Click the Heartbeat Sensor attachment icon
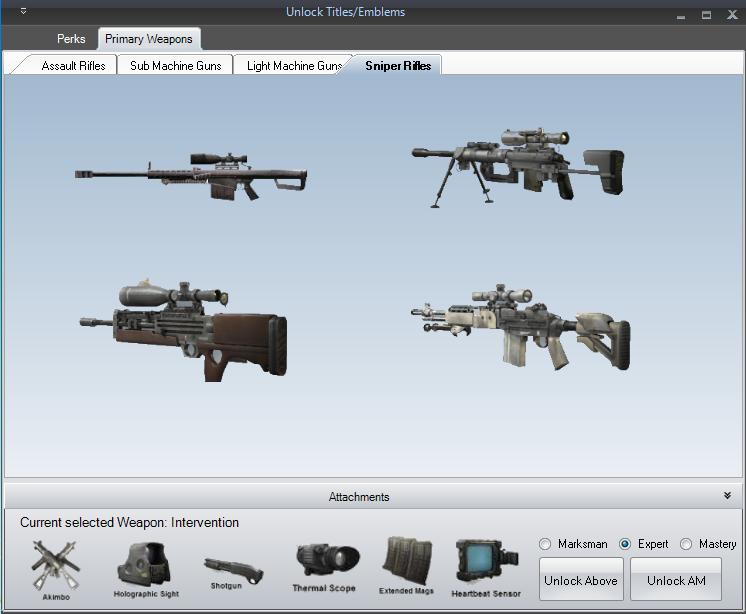This screenshot has width=746, height=614. tap(486, 568)
